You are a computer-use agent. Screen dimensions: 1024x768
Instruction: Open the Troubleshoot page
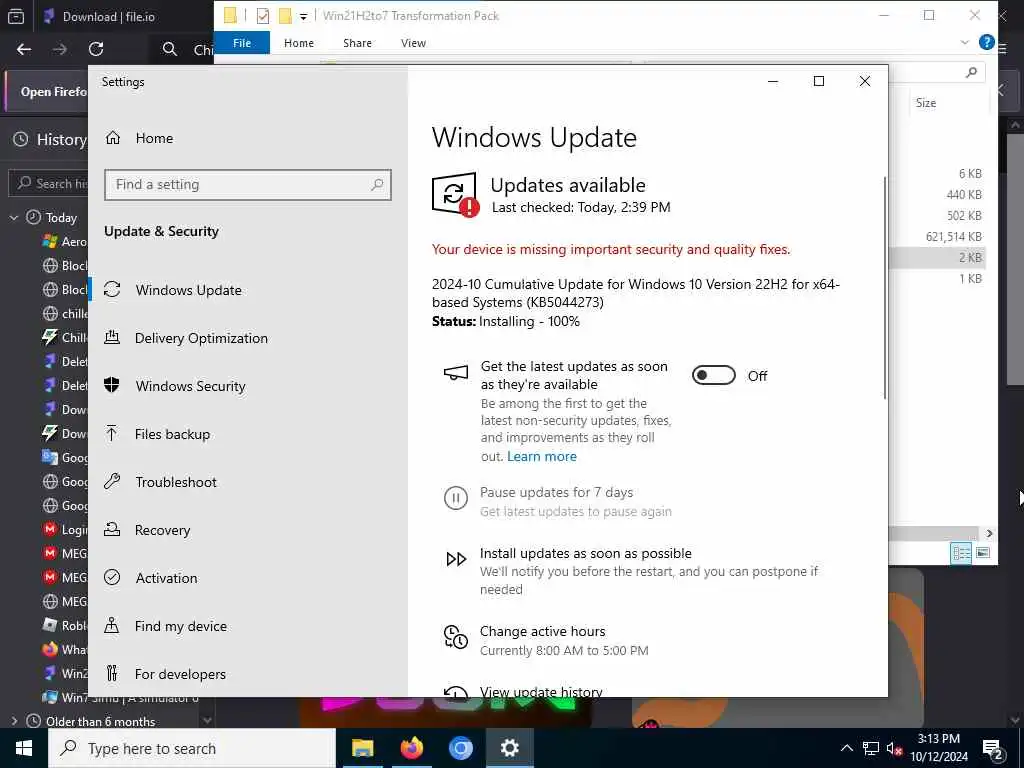click(x=161, y=482)
